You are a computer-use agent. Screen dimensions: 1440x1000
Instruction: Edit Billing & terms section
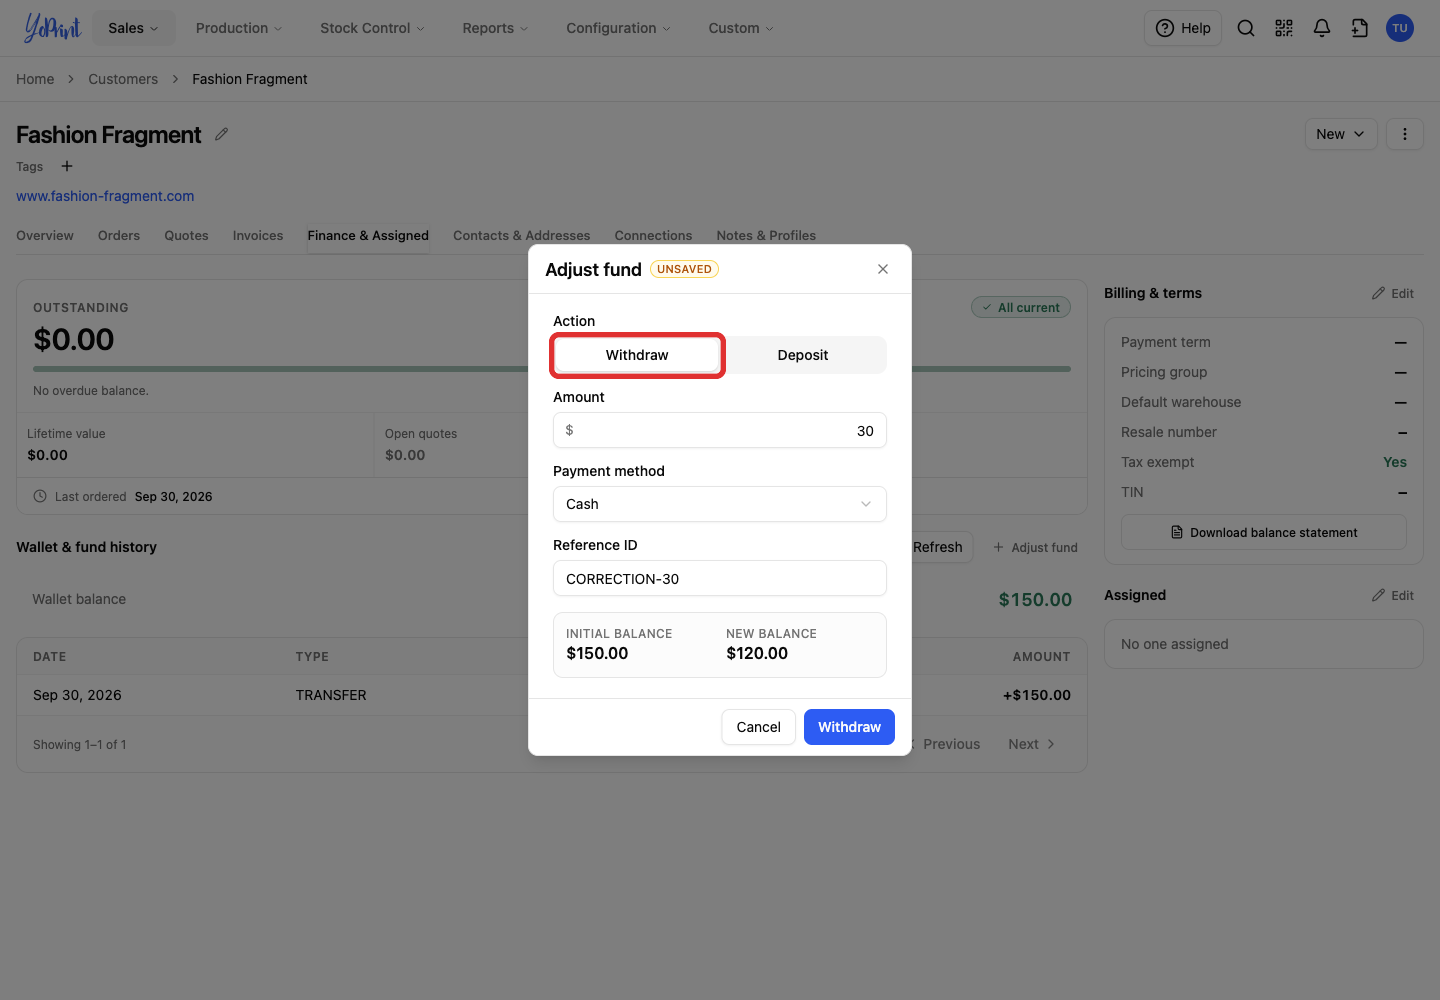click(1393, 293)
